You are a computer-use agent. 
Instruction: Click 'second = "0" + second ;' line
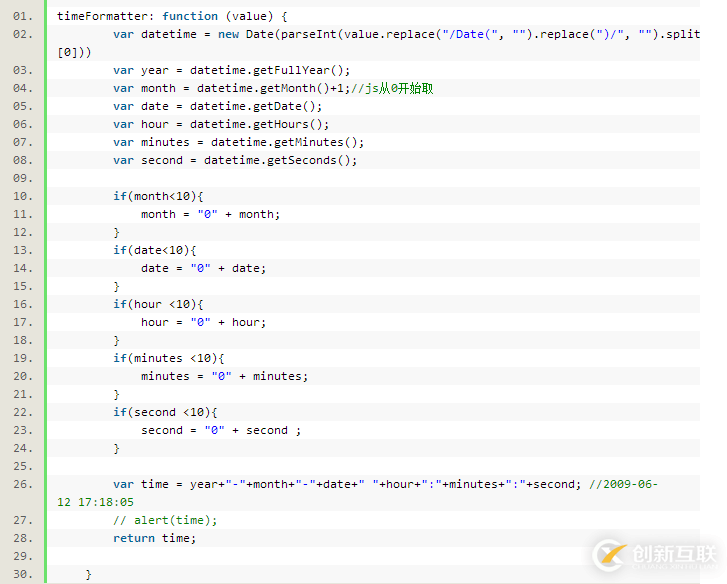click(221, 431)
